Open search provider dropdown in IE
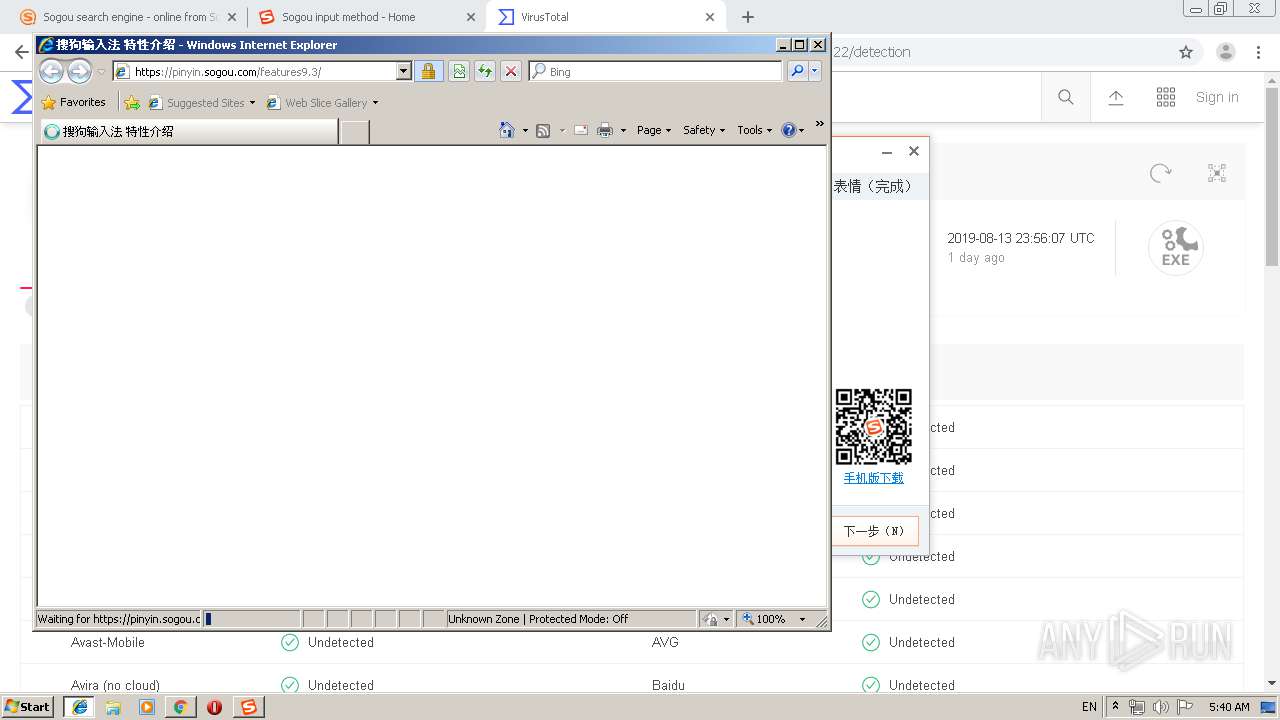This screenshot has width=1280, height=720. tap(815, 71)
